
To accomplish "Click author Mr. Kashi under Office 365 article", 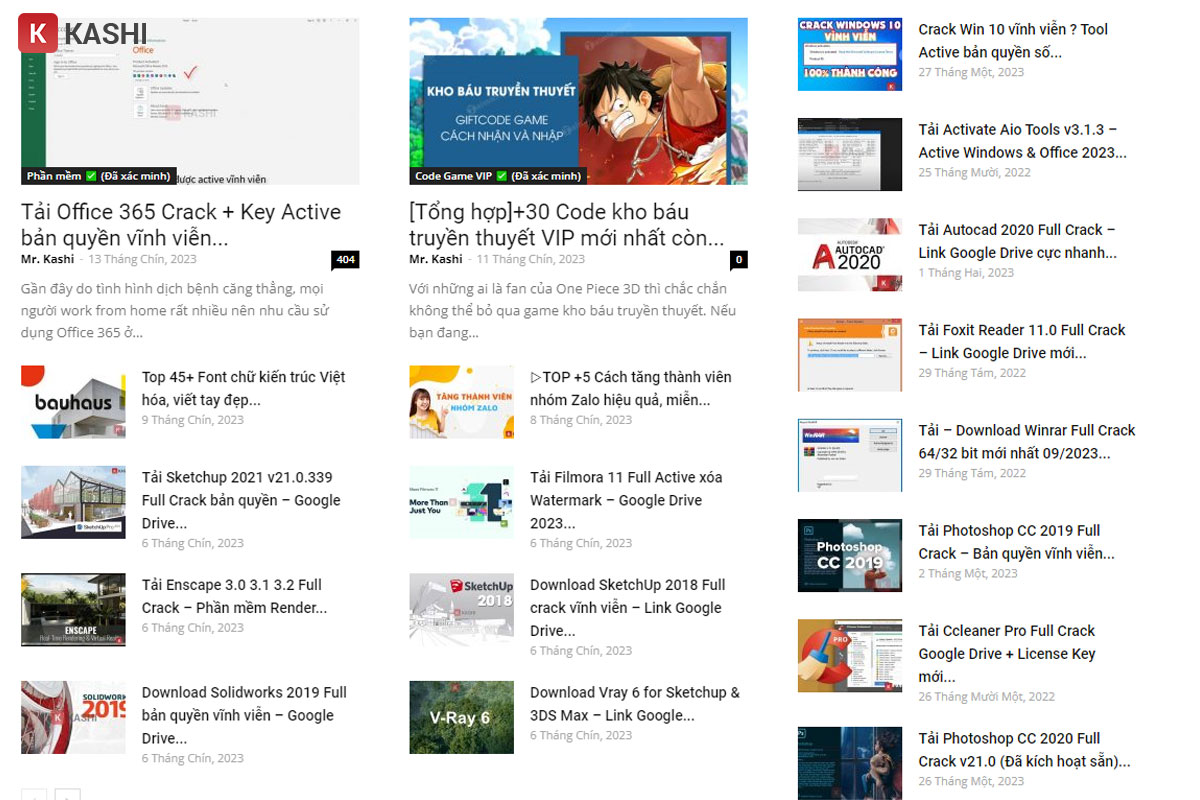I will 47,259.
